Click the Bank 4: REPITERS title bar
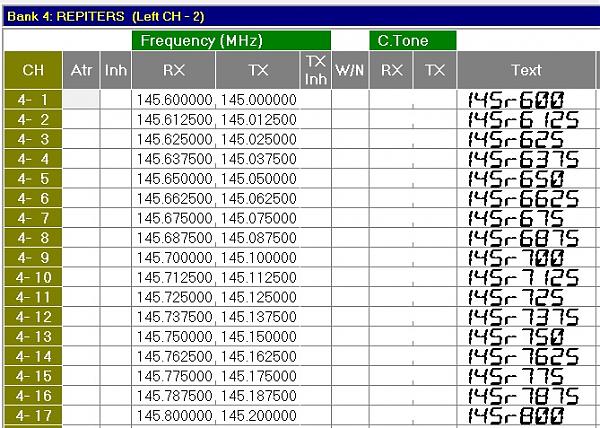This screenshot has width=600, height=428. (x=301, y=16)
